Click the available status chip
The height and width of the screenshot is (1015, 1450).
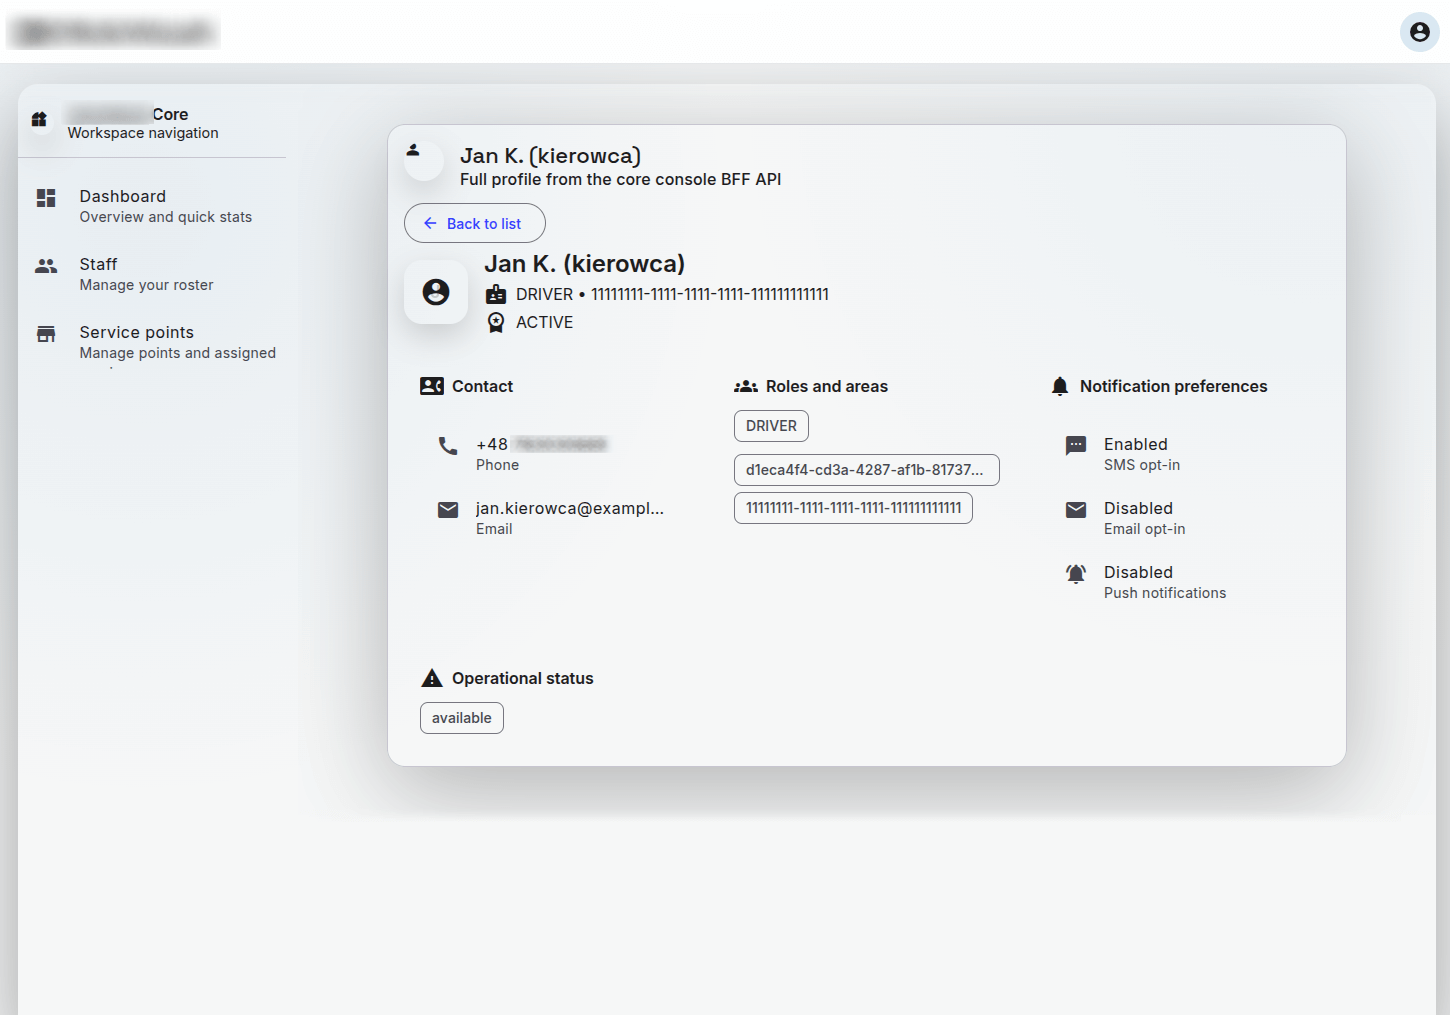click(462, 718)
